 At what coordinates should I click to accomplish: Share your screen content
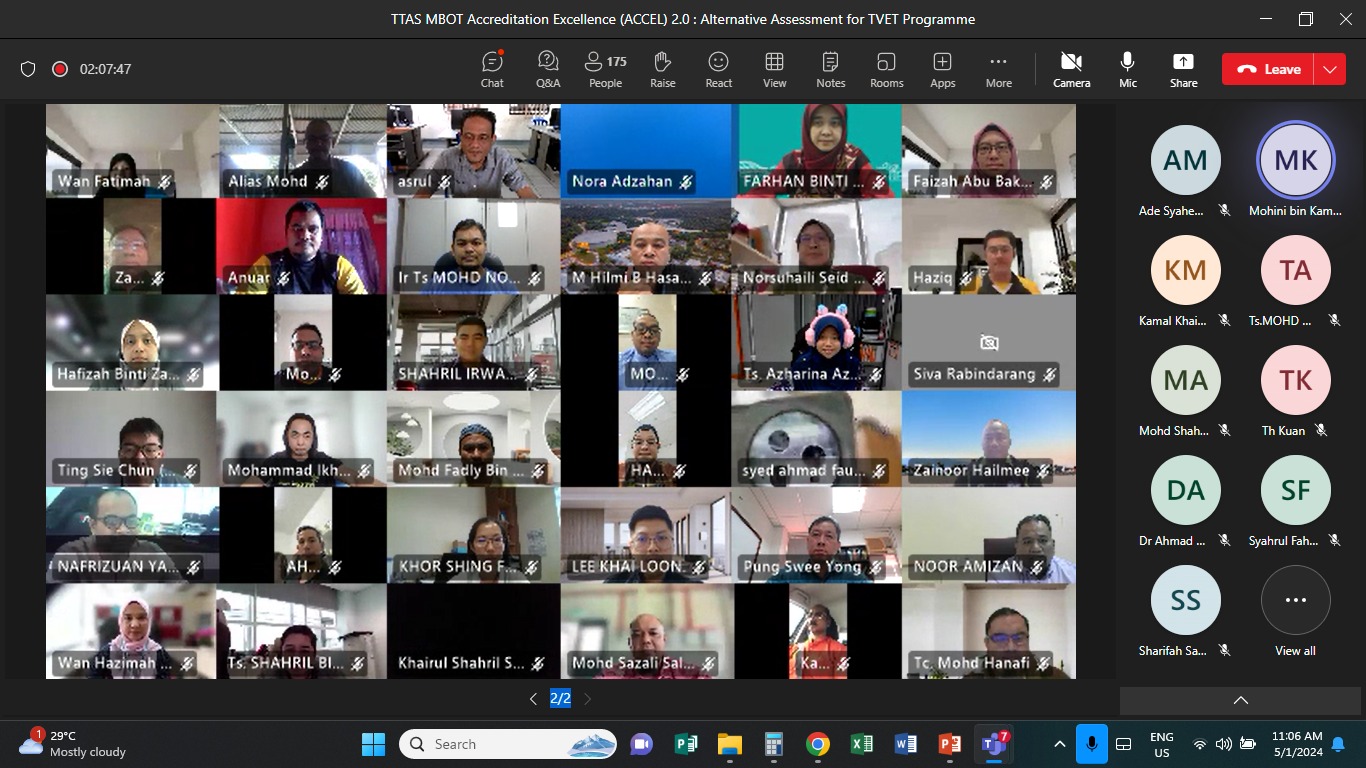tap(1183, 69)
